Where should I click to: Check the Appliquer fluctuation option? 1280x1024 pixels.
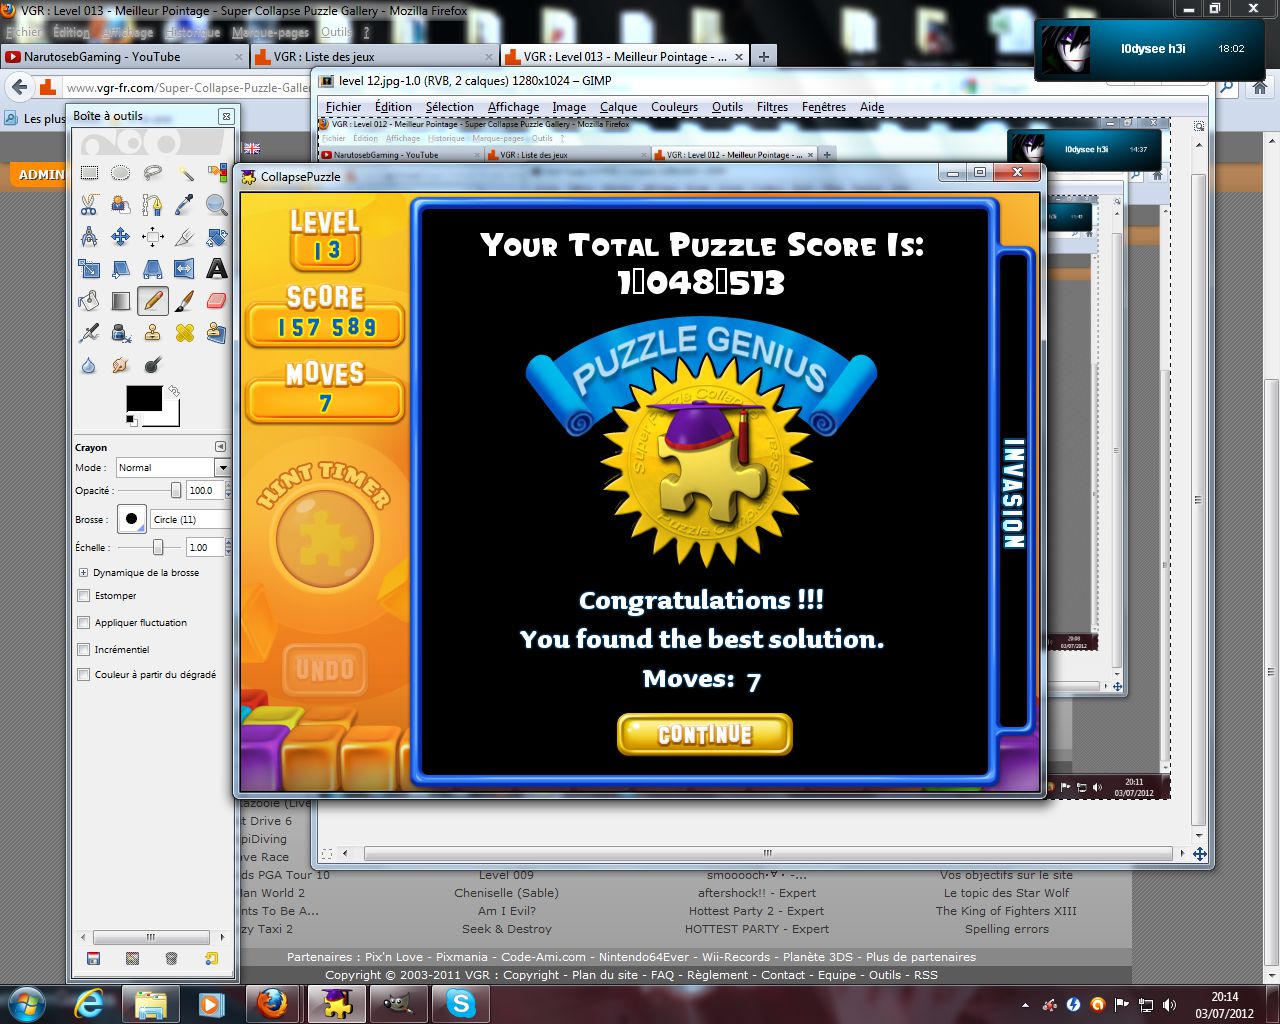pos(84,623)
